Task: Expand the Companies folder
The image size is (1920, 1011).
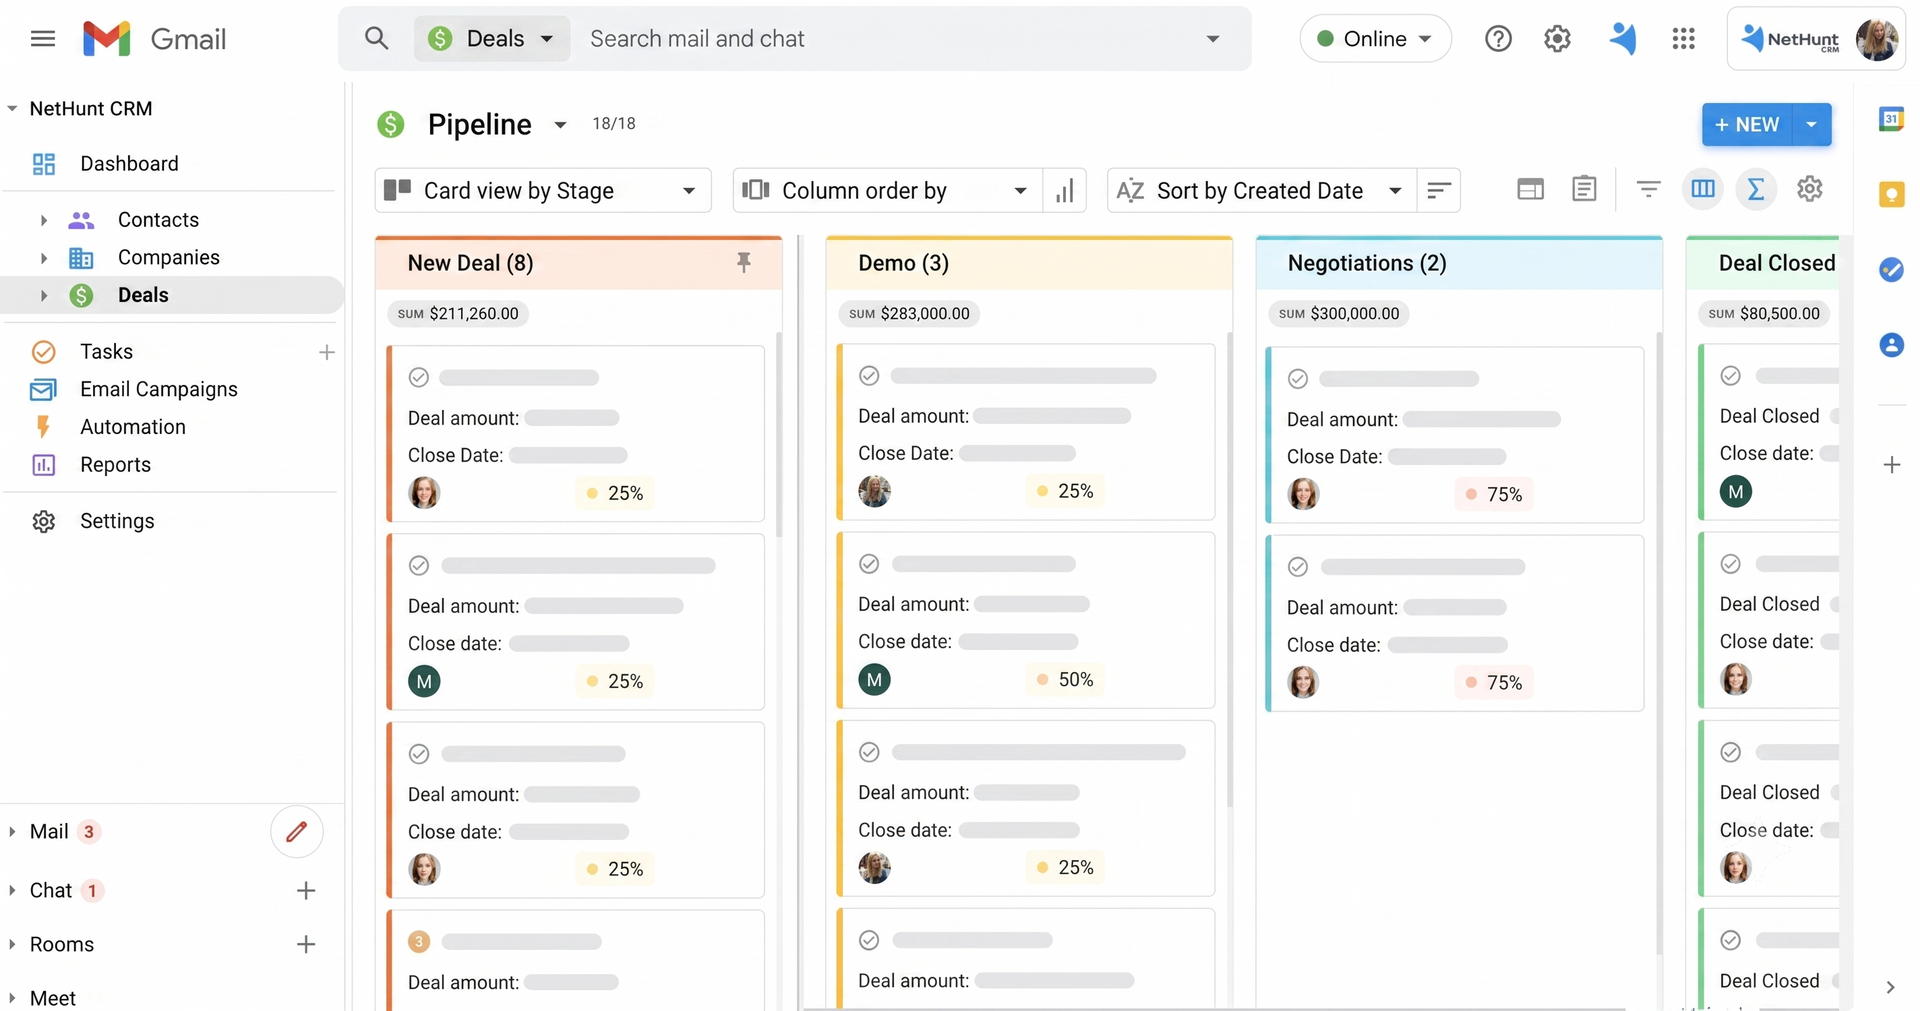Action: tap(43, 258)
